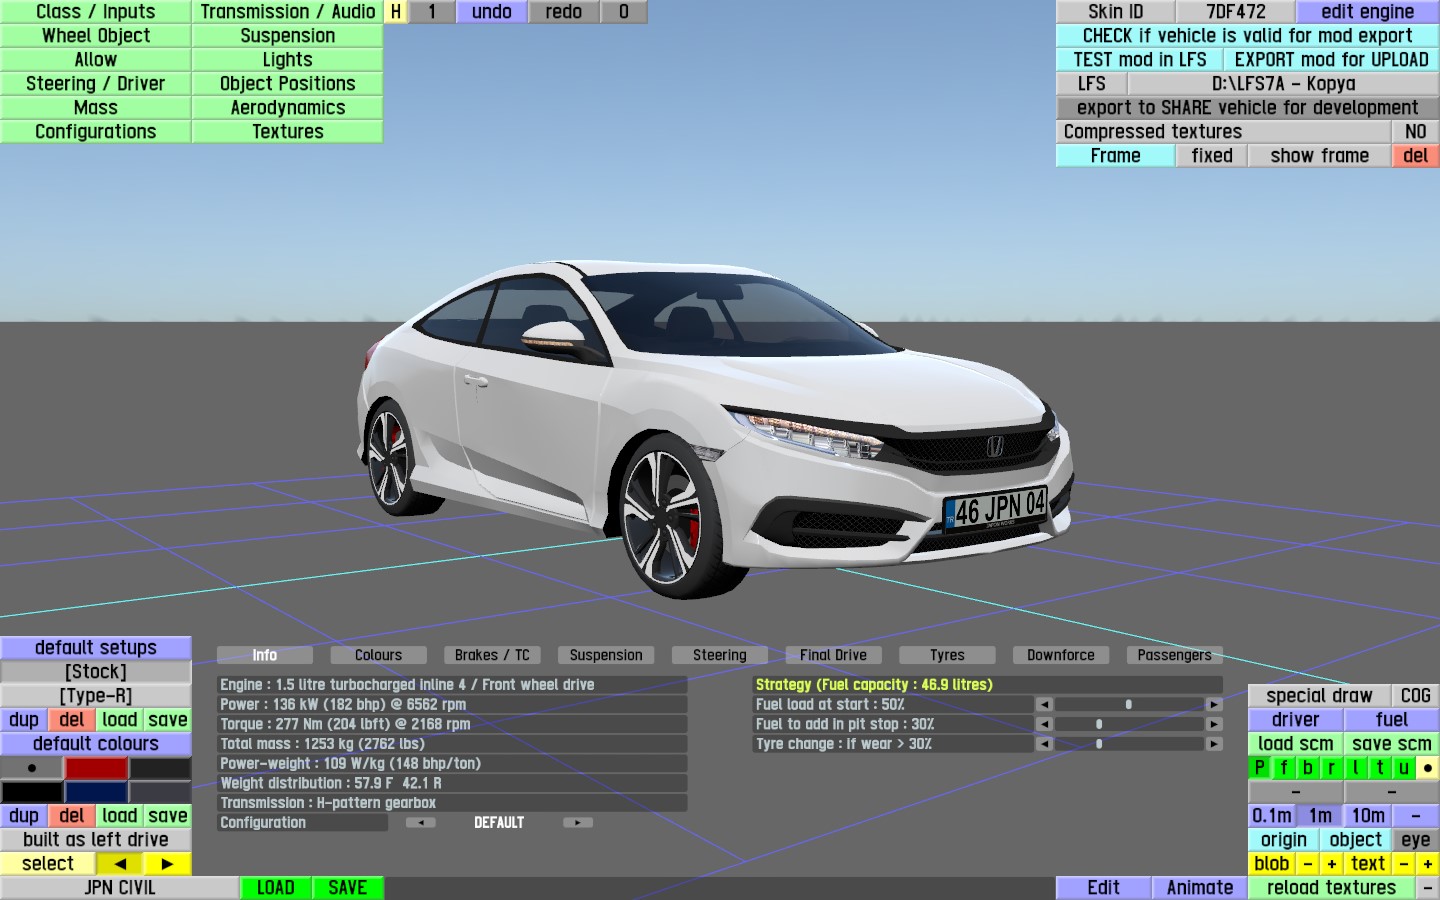Increase fuel load at start with the right arrow
Viewport: 1440px width, 900px height.
click(x=1214, y=705)
